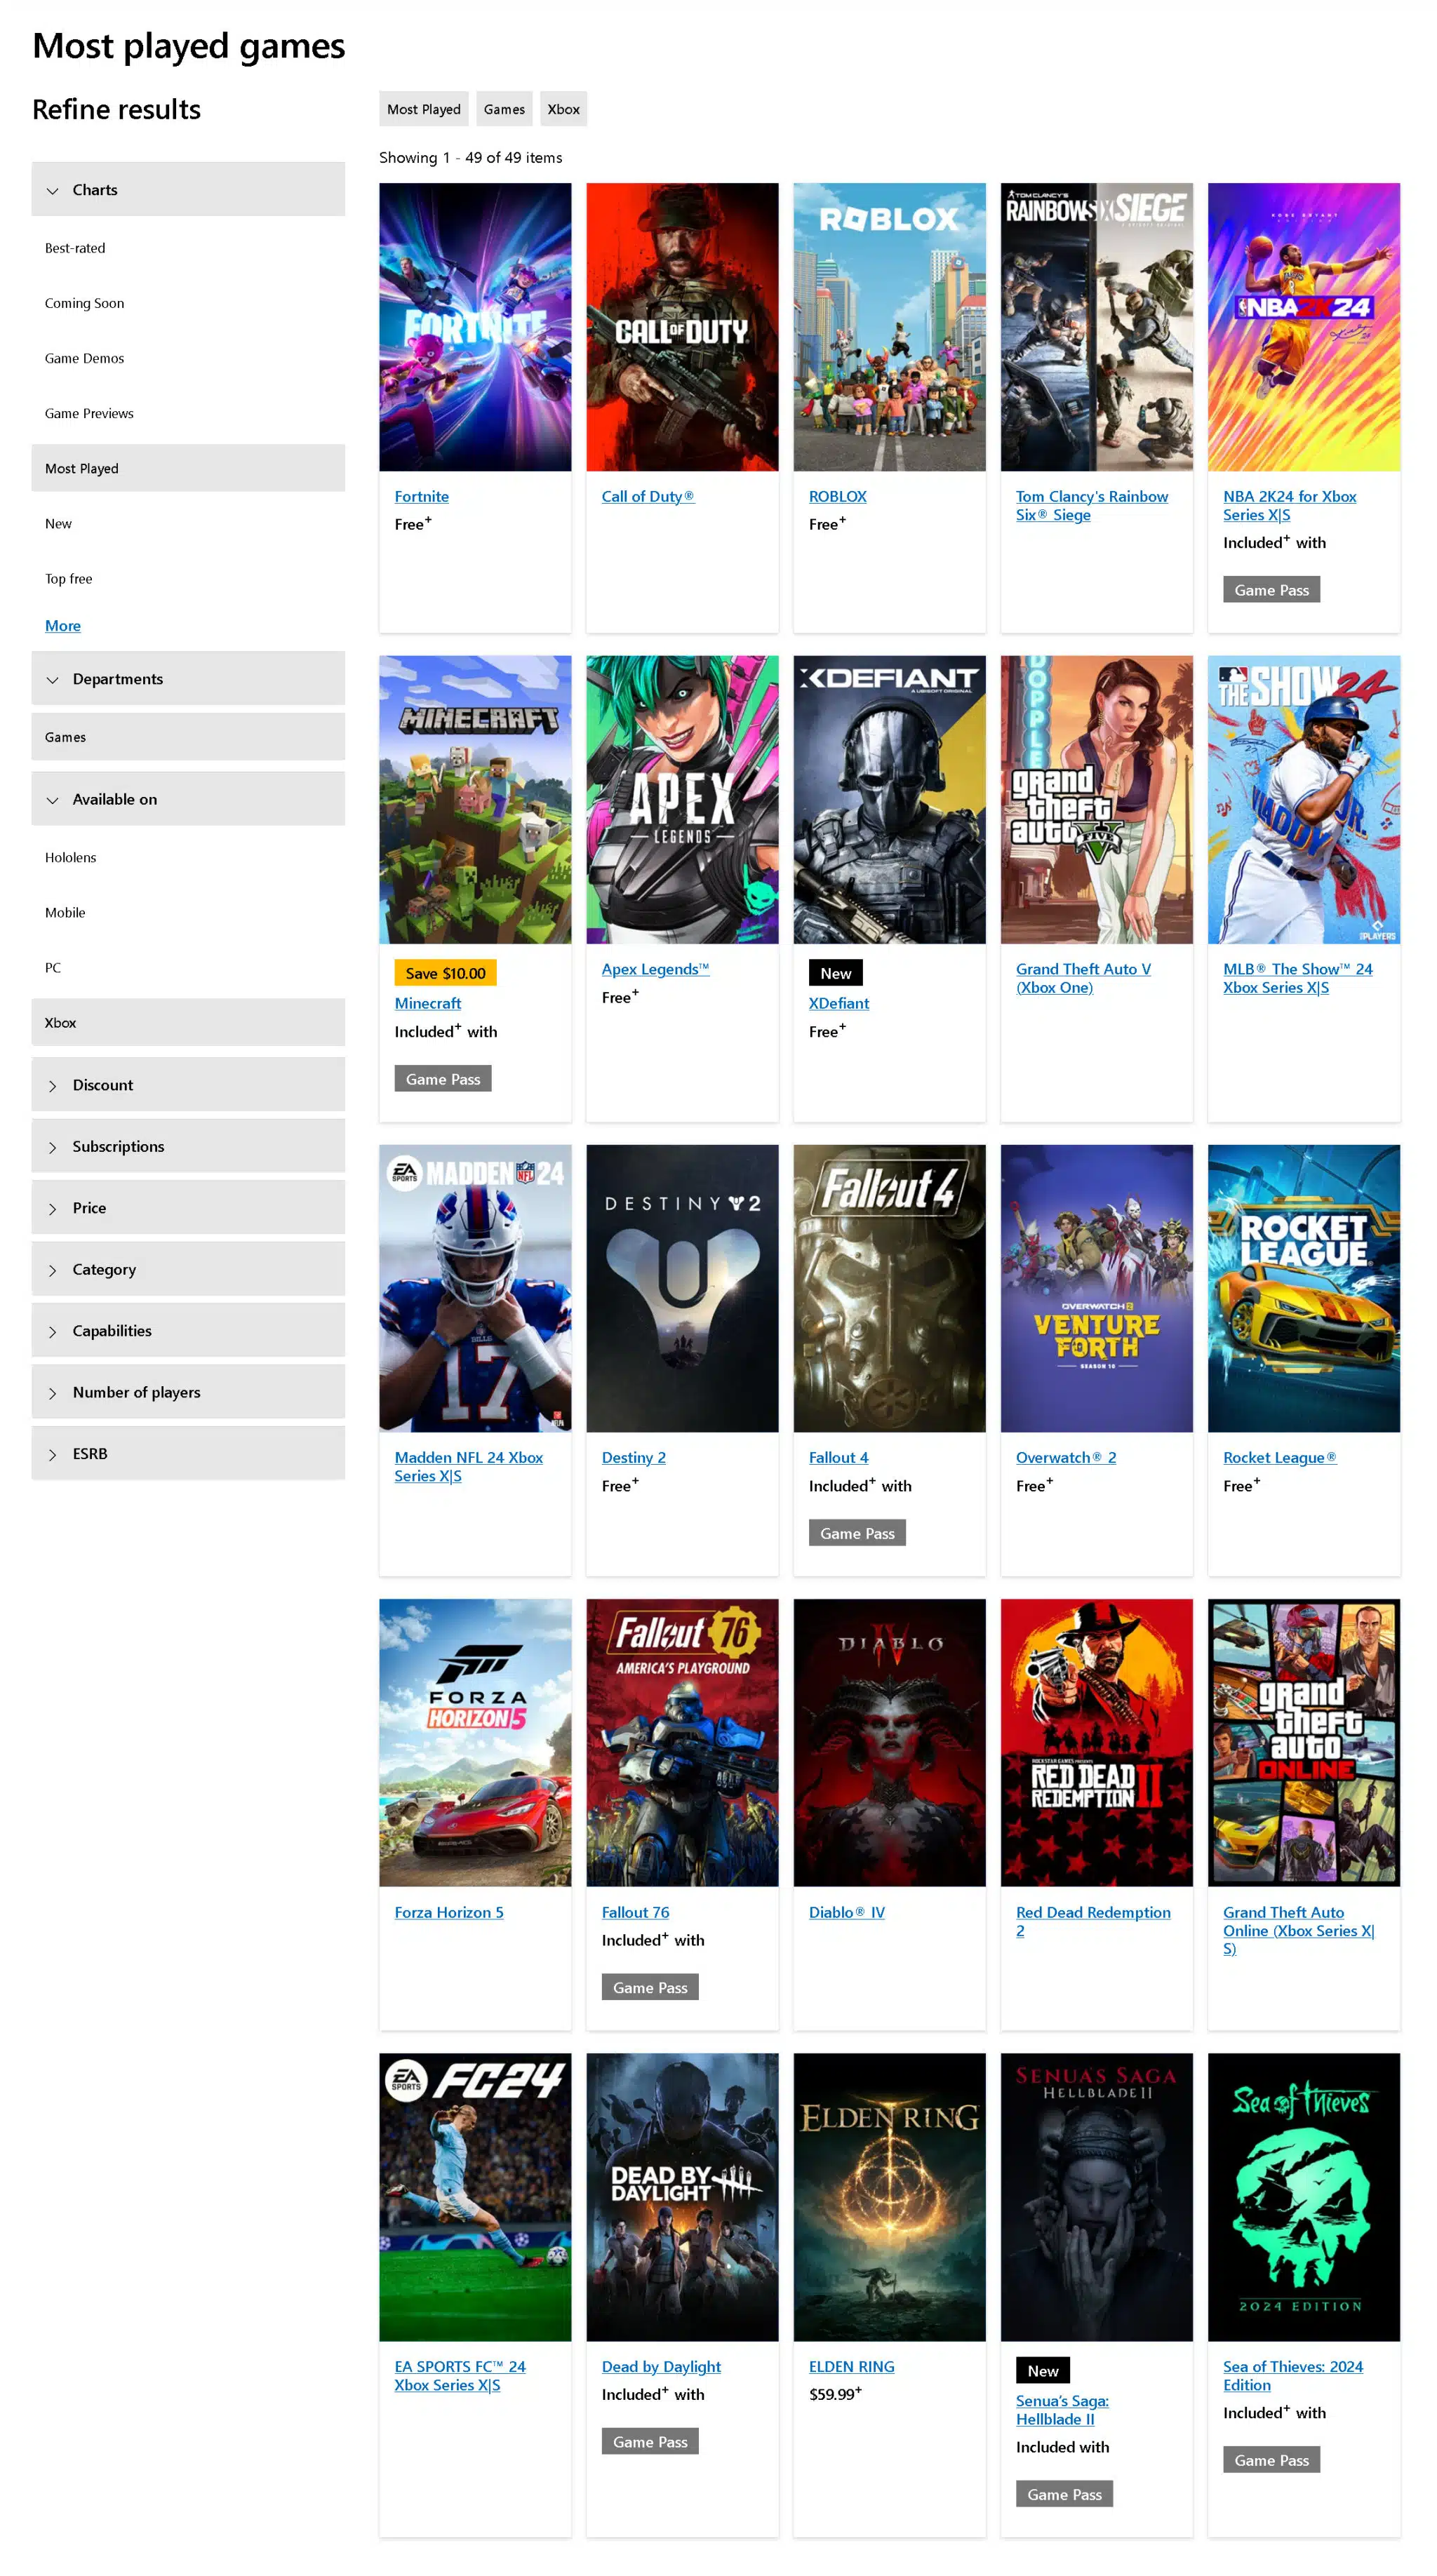1437x2576 pixels.
Task: Open the ELDEN RING cover image
Action: click(889, 2197)
